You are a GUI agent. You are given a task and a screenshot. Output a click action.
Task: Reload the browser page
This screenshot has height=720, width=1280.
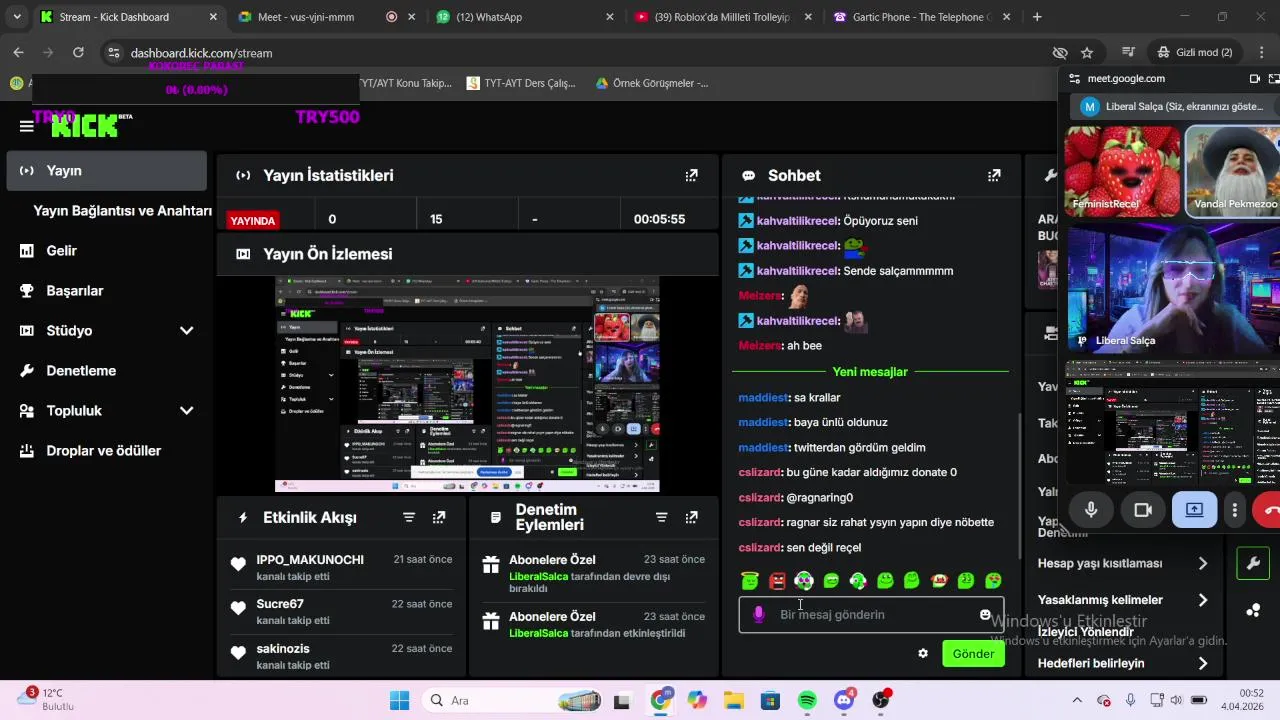pyautogui.click(x=78, y=52)
